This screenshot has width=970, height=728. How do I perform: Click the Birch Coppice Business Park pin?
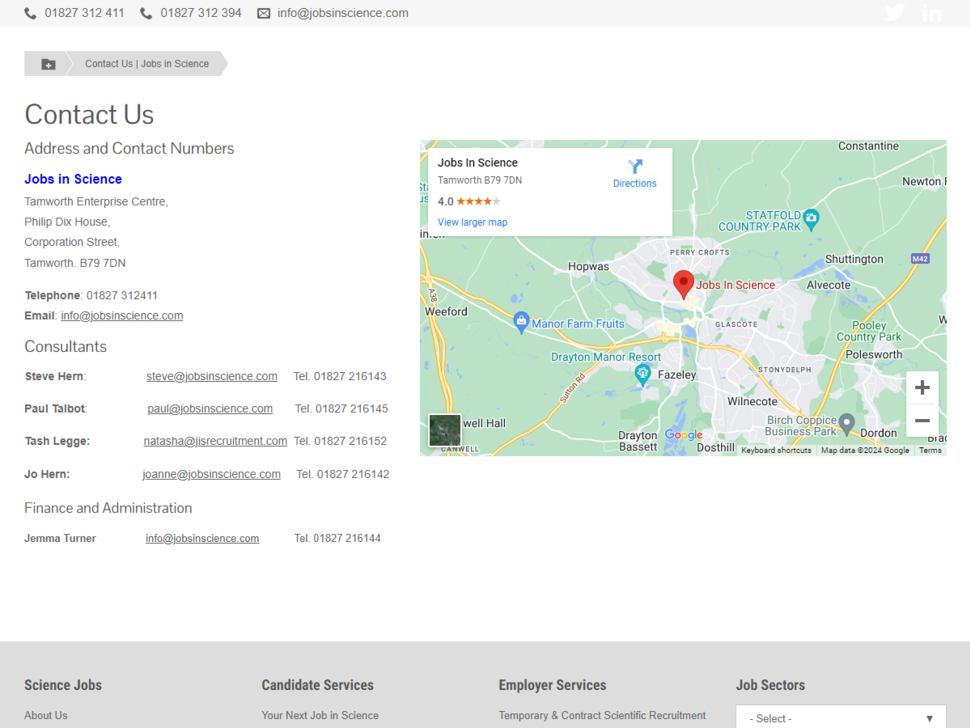[x=847, y=424]
